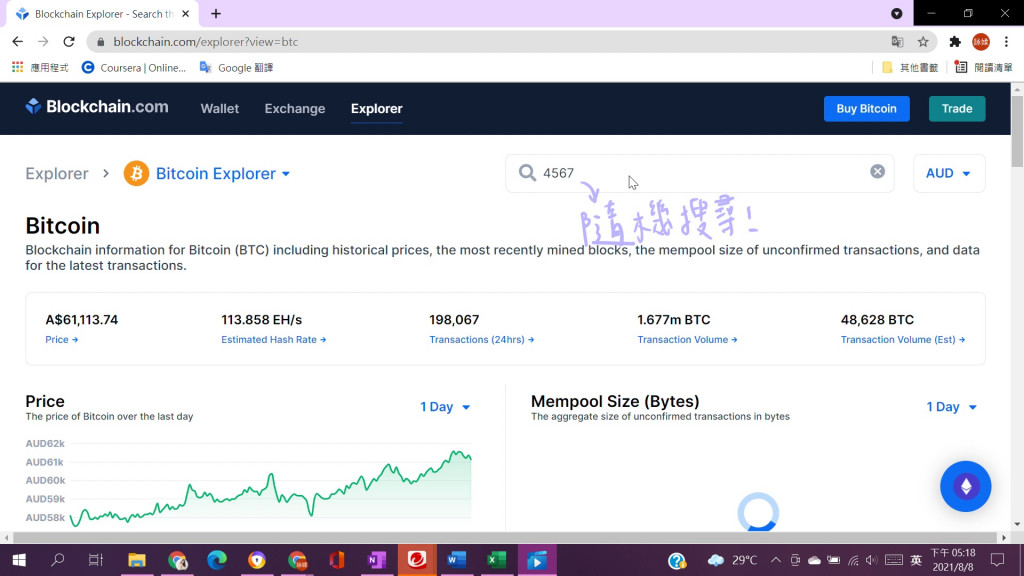Image resolution: width=1024 pixels, height=576 pixels.
Task: Click the floating Ethereum chat bubble
Action: tap(965, 487)
